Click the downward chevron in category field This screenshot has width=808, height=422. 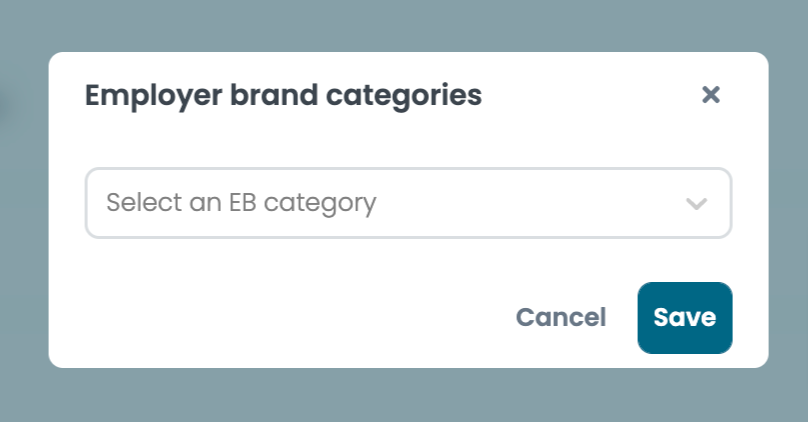(696, 204)
